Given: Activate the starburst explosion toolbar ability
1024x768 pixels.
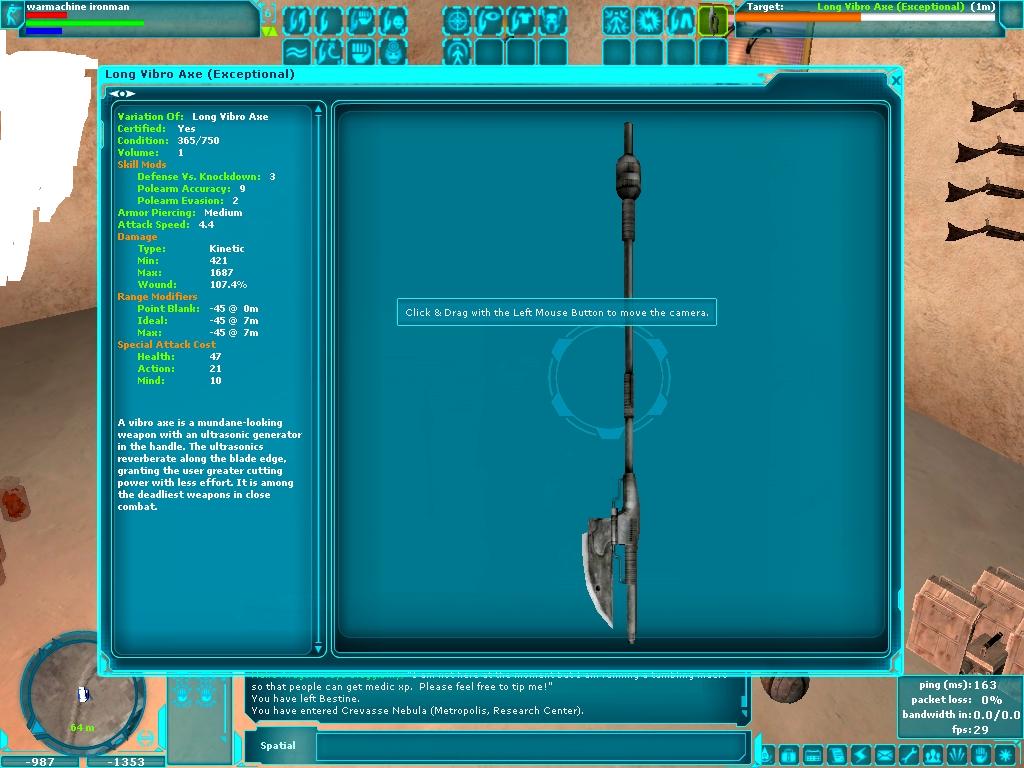Looking at the screenshot, I should coord(648,21).
